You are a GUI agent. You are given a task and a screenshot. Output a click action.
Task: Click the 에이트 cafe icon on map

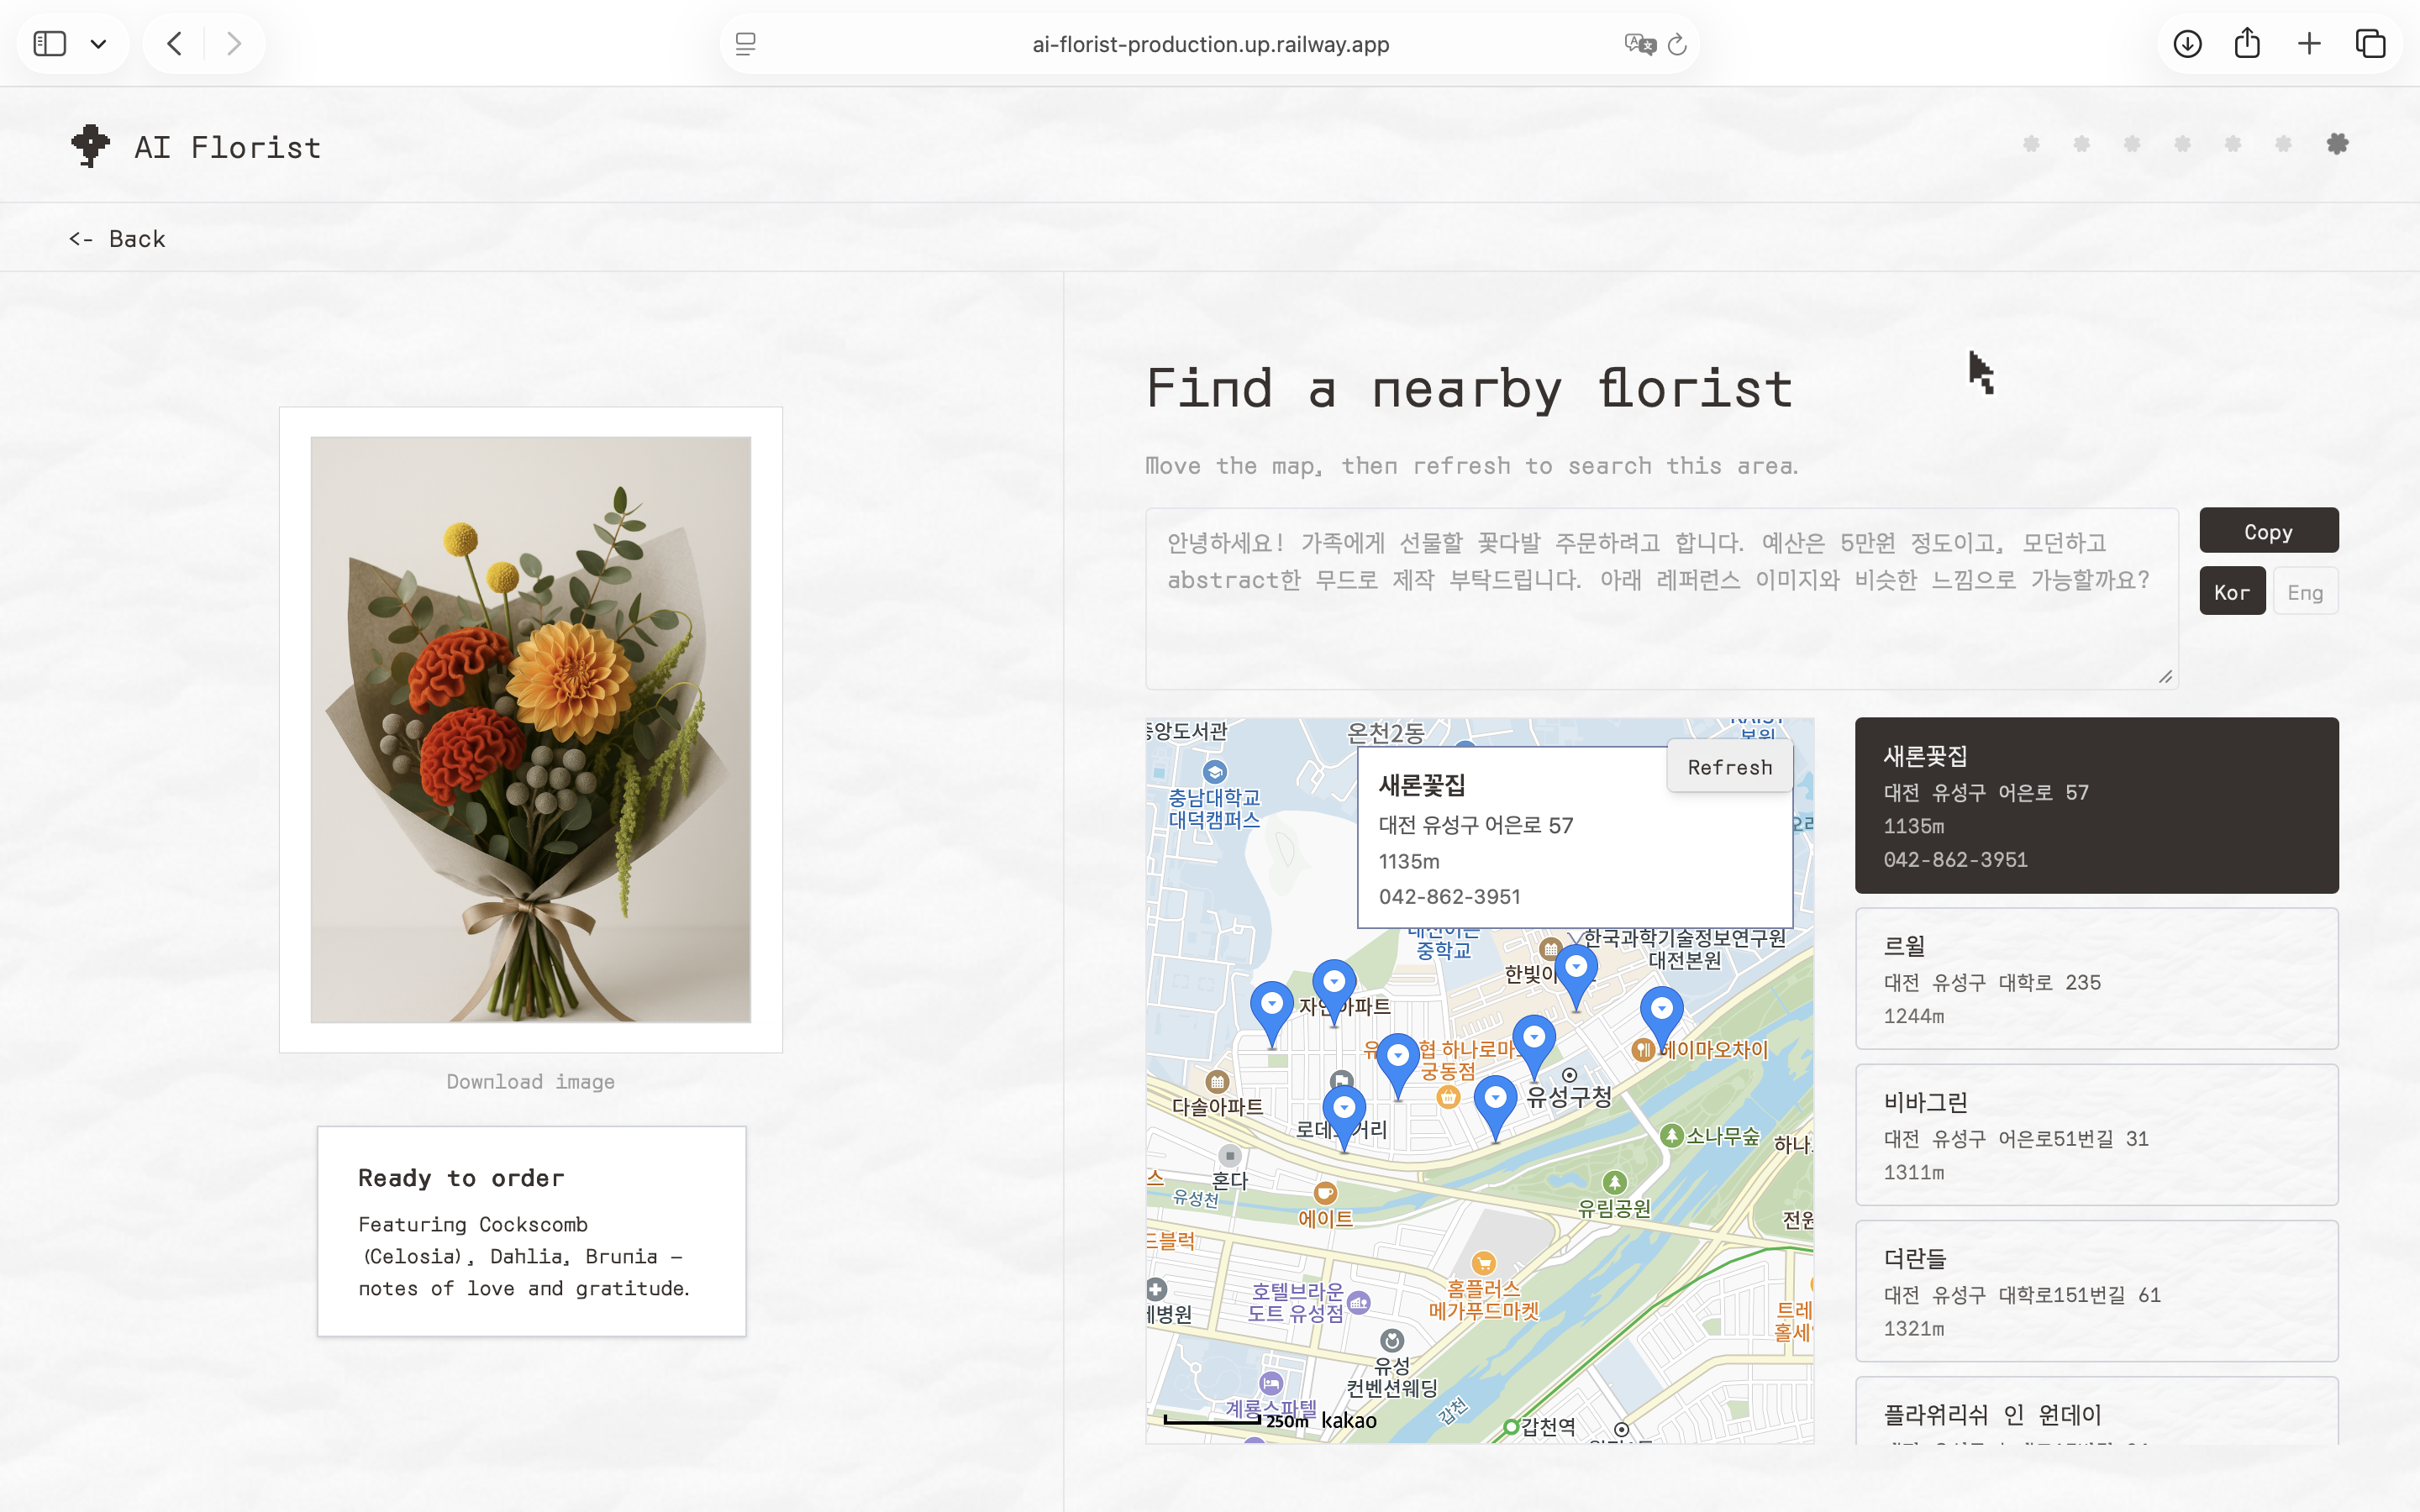pos(1325,1193)
